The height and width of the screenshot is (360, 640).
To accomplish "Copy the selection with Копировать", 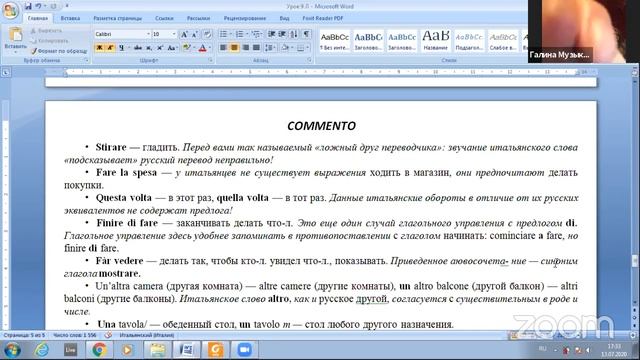I will tap(49, 41).
